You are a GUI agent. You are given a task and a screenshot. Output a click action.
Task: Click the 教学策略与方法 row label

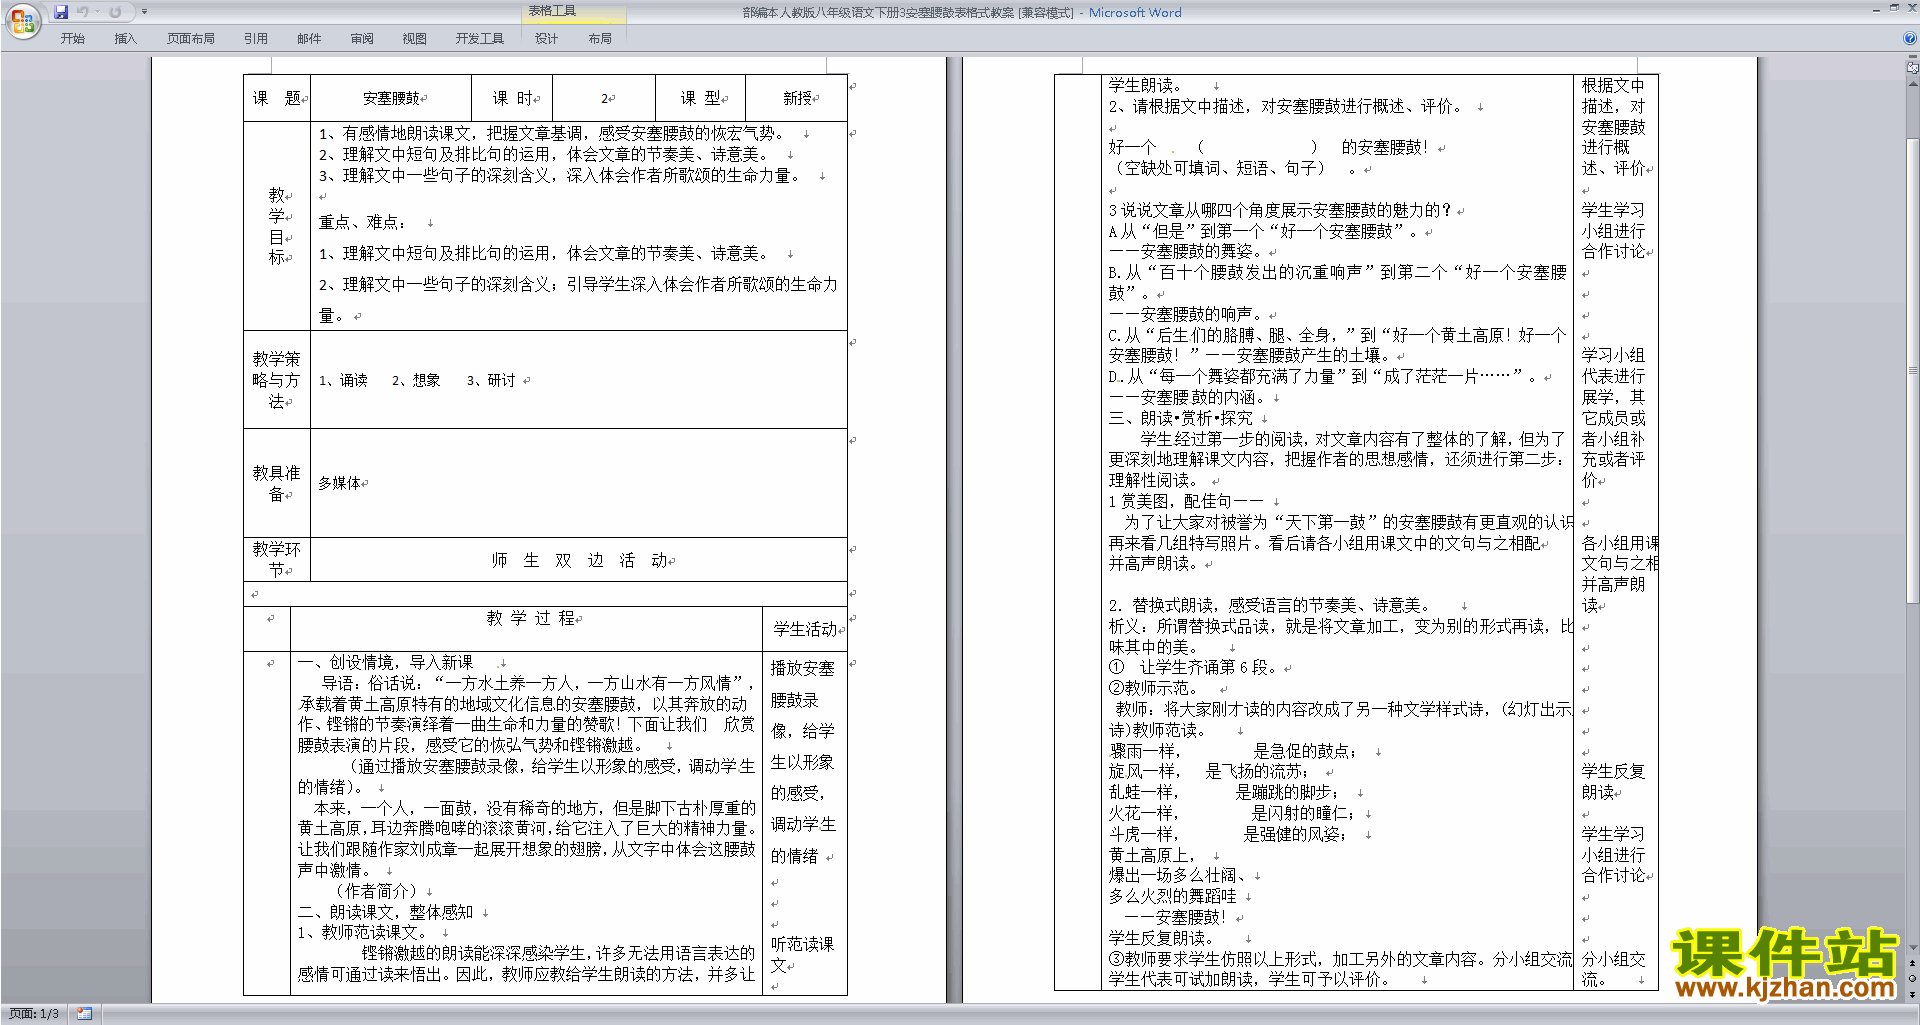pos(277,380)
